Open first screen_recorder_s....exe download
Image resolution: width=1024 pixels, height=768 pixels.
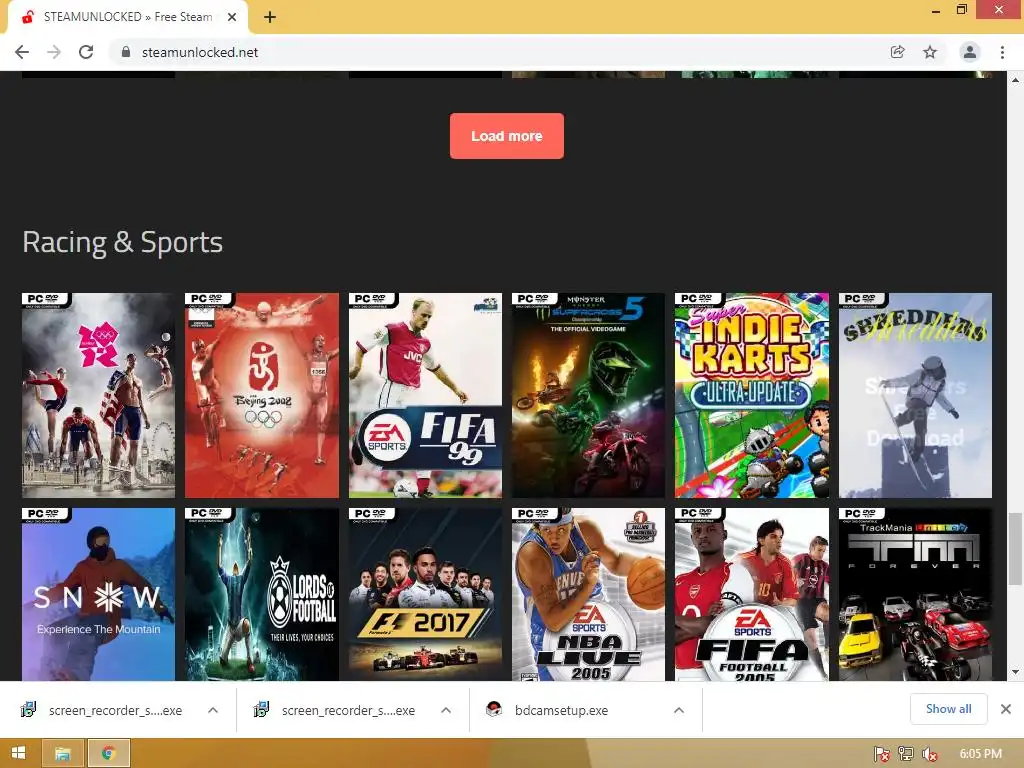click(103, 710)
